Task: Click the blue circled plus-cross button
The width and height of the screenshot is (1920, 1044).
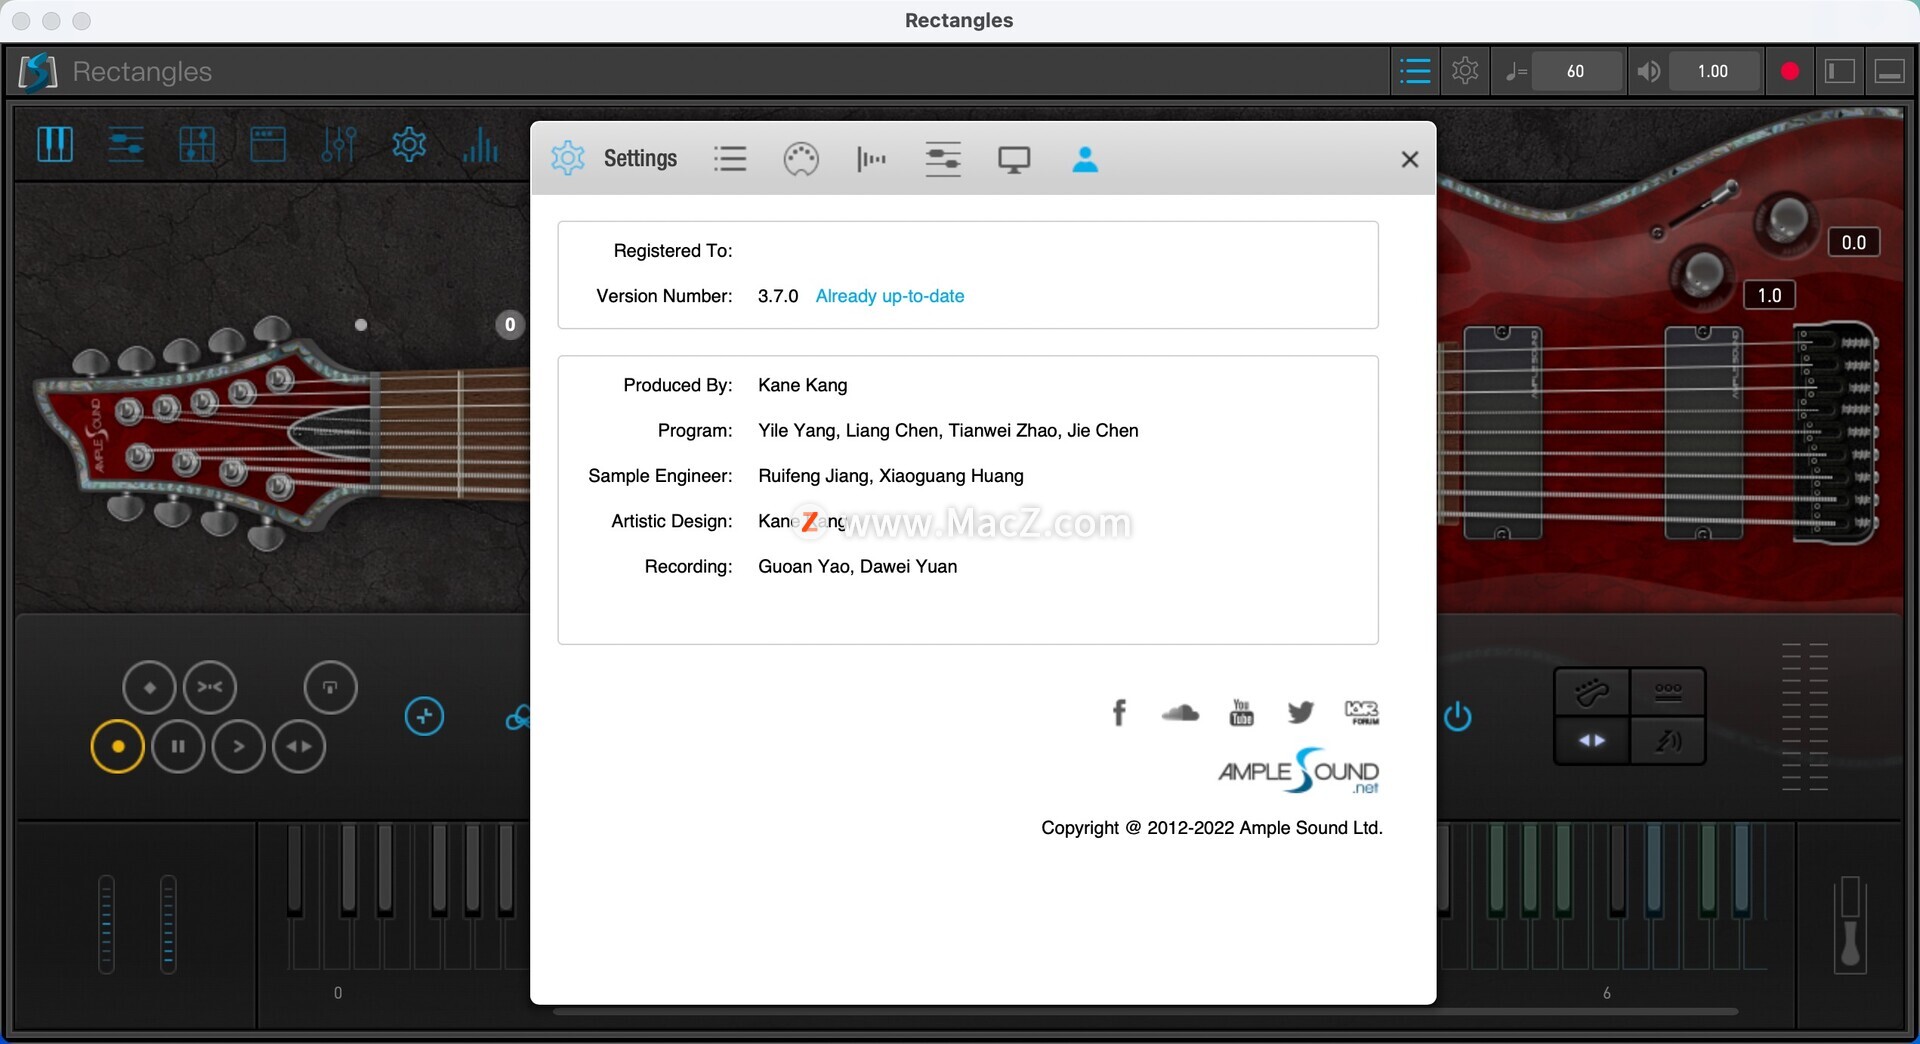Action: pos(424,716)
